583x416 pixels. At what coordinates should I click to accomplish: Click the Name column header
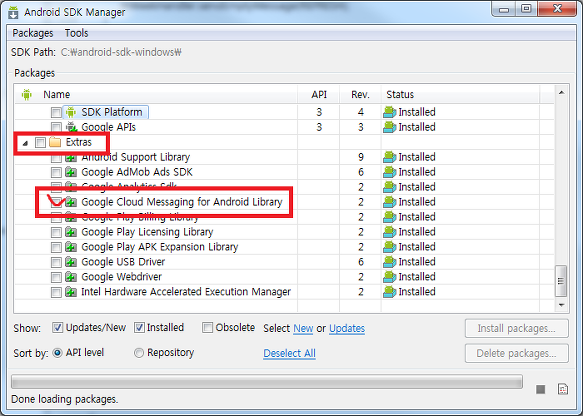tap(156, 94)
